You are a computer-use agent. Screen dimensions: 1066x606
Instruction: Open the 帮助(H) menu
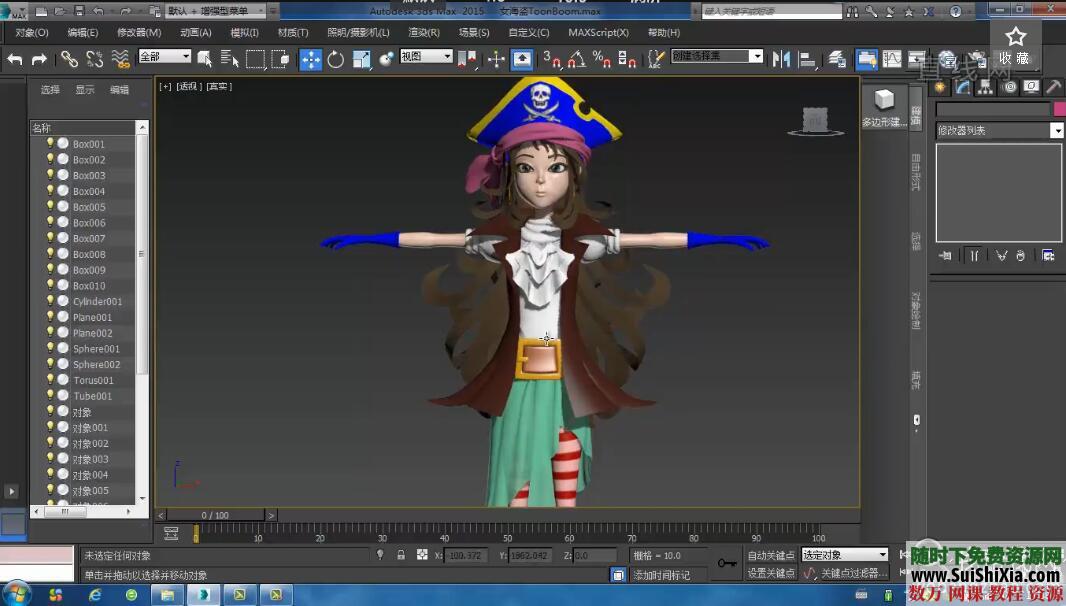pyautogui.click(x=664, y=33)
